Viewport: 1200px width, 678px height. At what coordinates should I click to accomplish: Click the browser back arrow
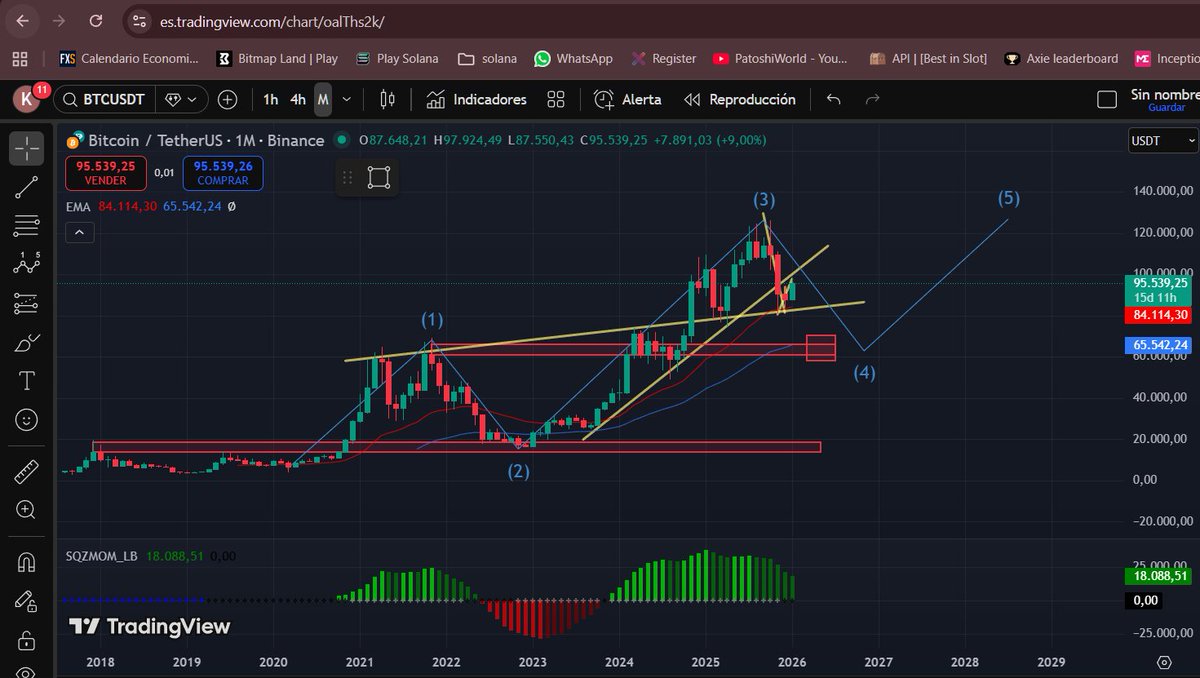[24, 20]
